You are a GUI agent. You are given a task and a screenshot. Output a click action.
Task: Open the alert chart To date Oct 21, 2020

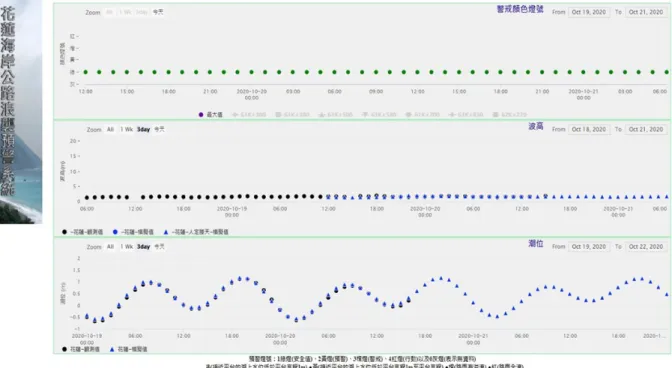646,12
